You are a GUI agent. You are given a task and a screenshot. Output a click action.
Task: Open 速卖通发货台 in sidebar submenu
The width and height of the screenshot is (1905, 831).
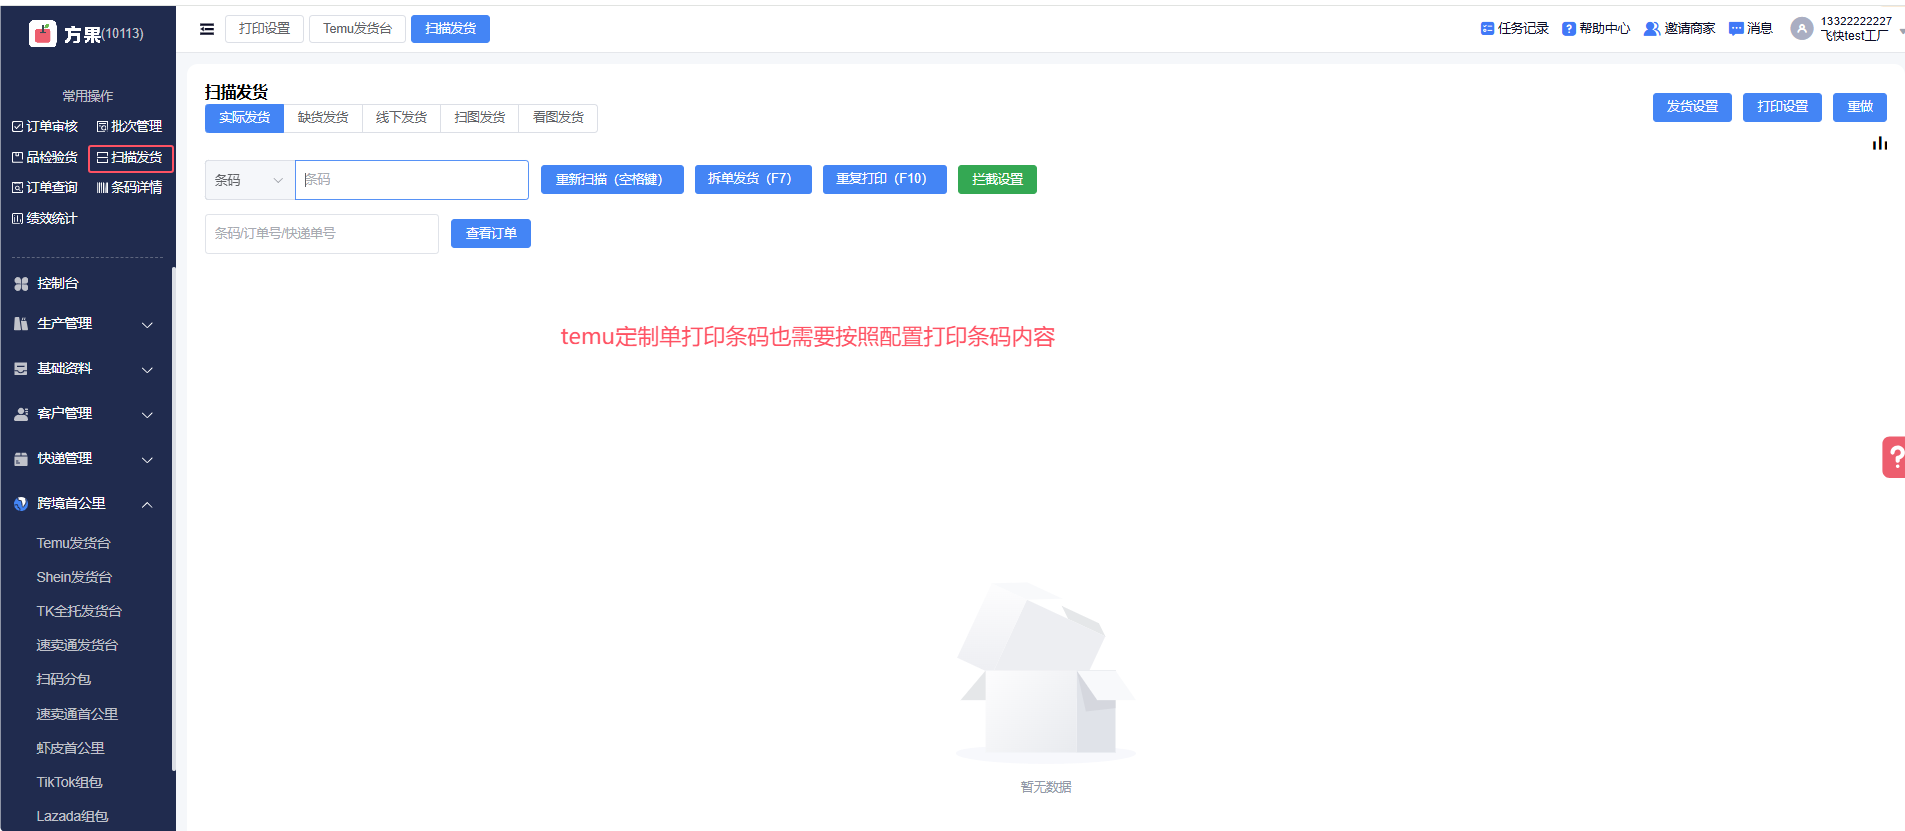77,646
